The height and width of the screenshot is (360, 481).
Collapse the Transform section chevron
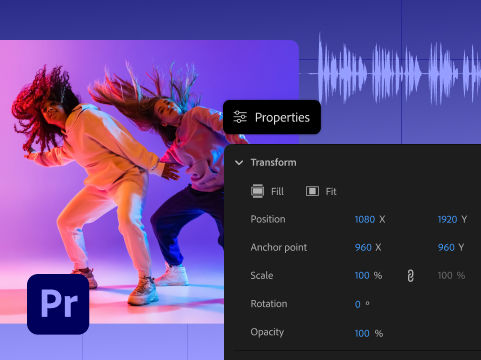point(239,163)
